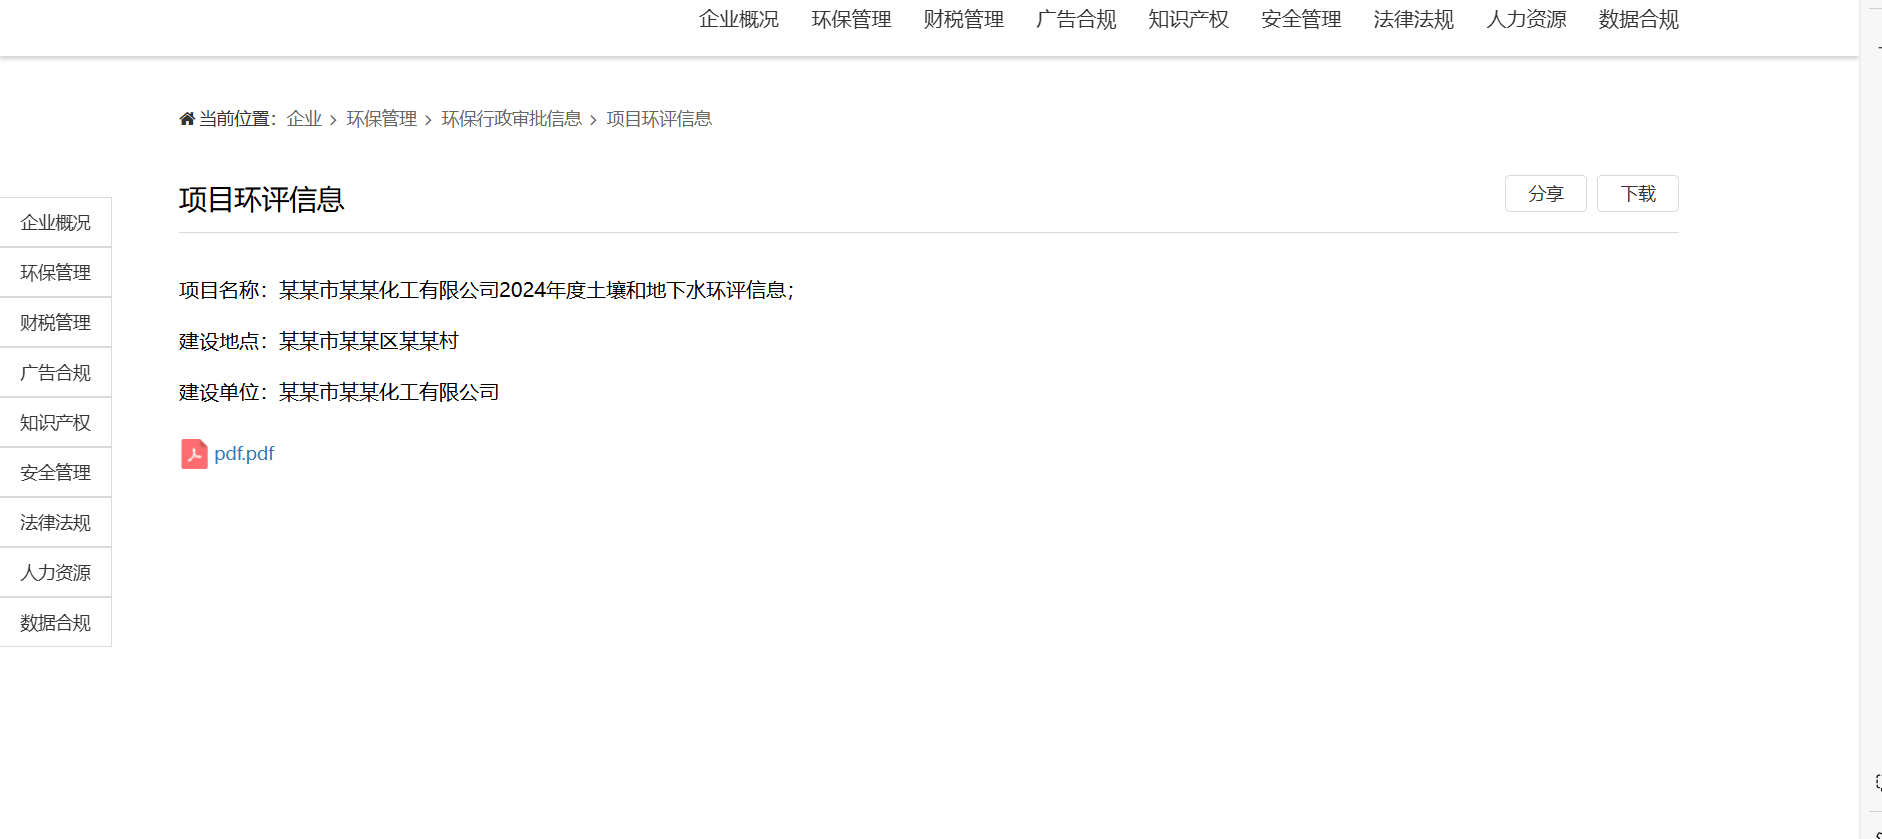Open 法律法规 in top navigation
The height and width of the screenshot is (839, 1882).
[x=1413, y=20]
